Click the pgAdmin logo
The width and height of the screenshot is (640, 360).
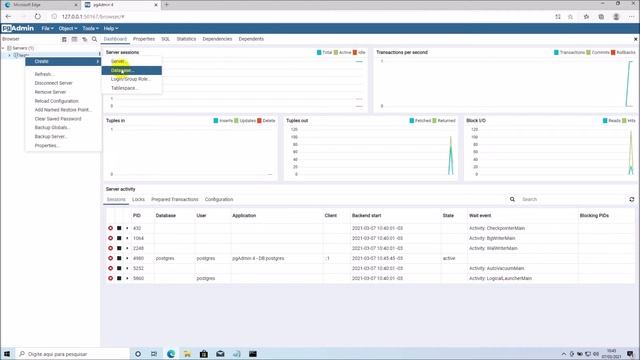coord(18,28)
